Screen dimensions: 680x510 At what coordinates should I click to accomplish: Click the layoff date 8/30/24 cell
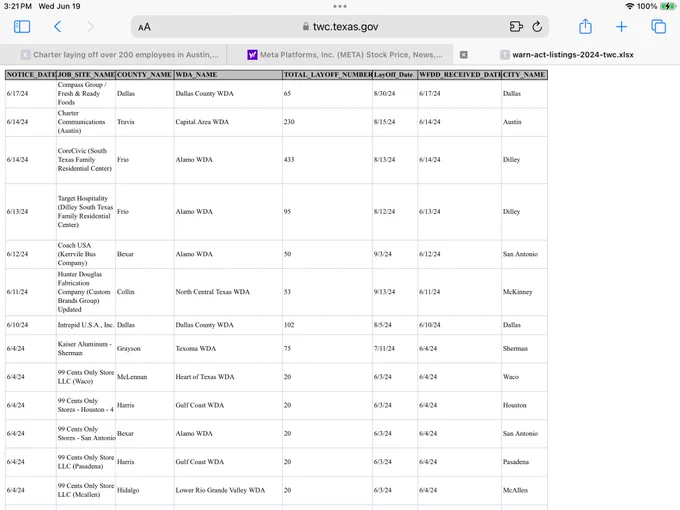395,94
